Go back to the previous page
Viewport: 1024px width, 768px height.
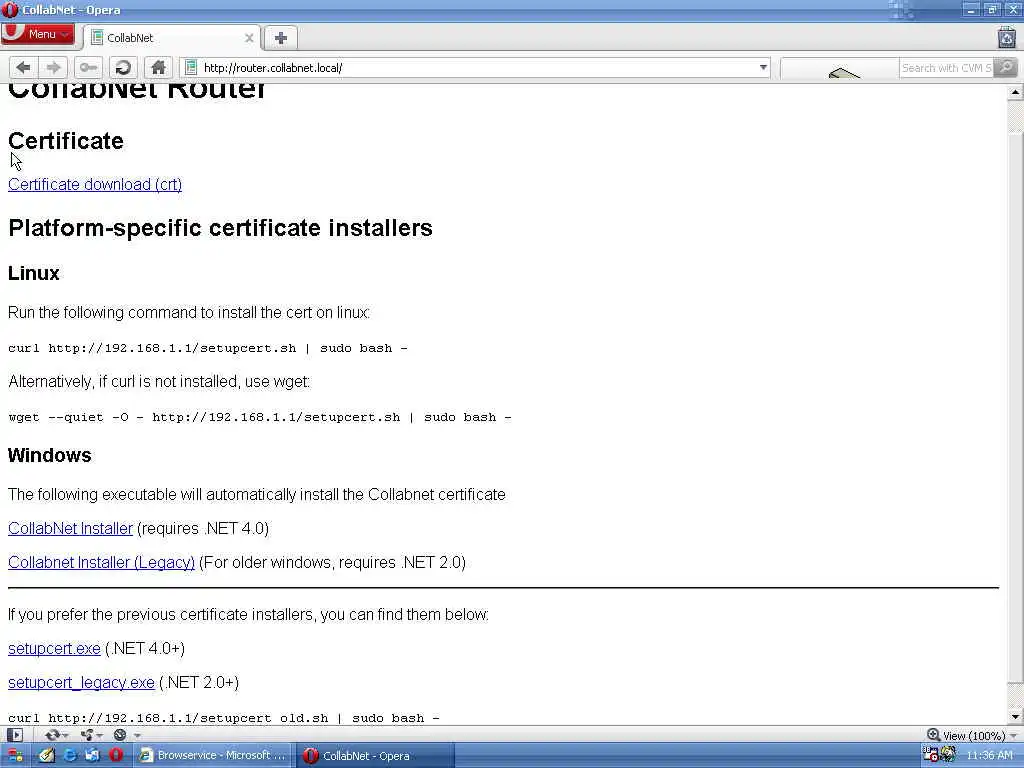click(24, 67)
